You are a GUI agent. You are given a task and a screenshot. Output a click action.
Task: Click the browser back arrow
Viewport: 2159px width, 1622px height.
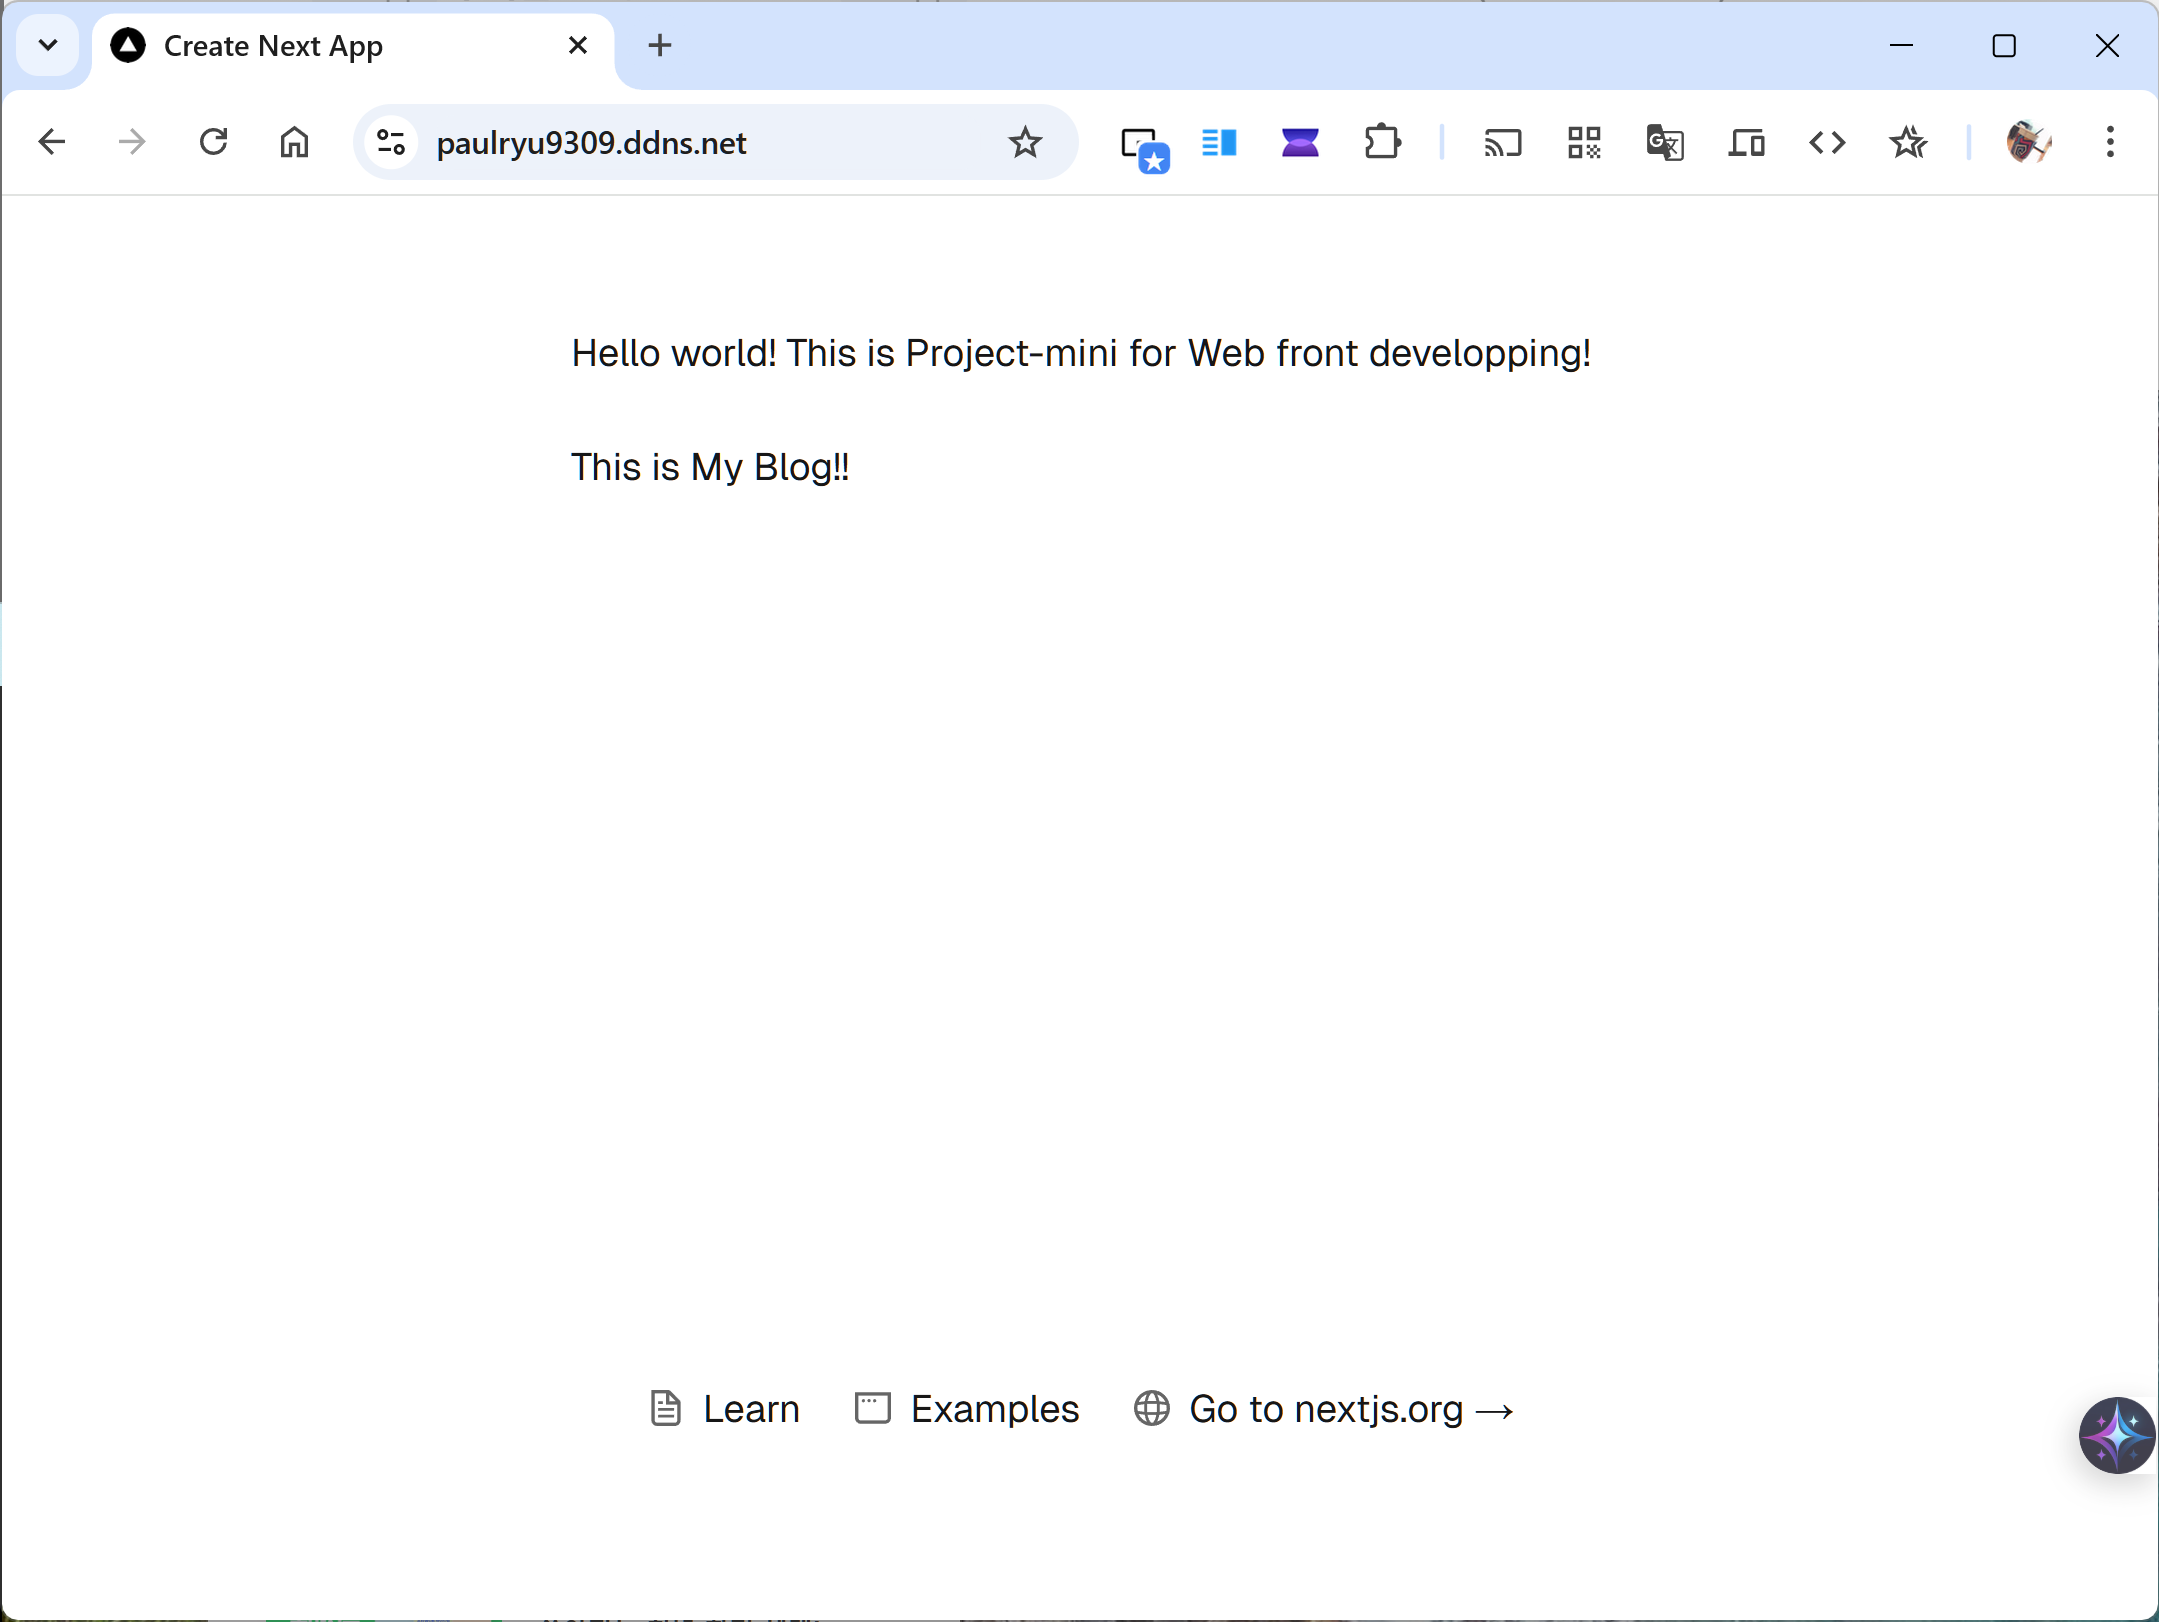[52, 143]
